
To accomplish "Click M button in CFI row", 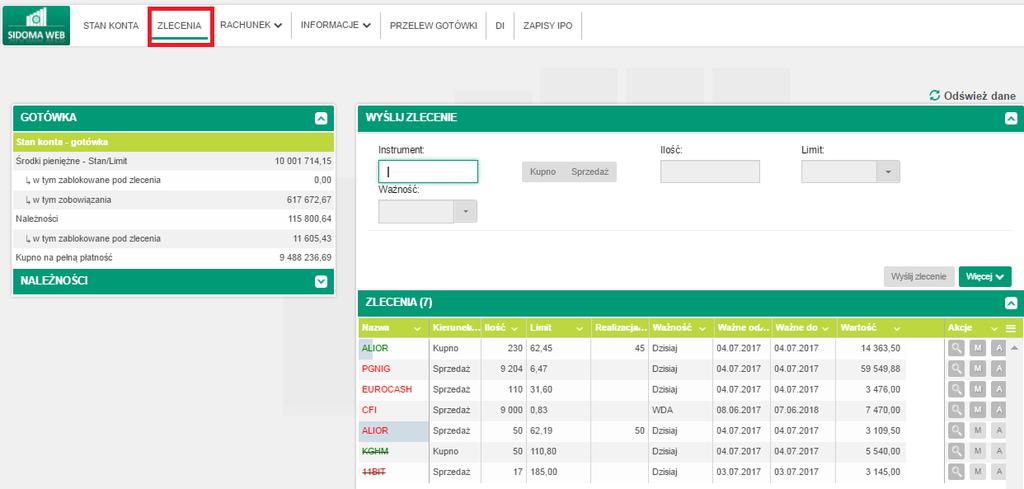I will (978, 410).
